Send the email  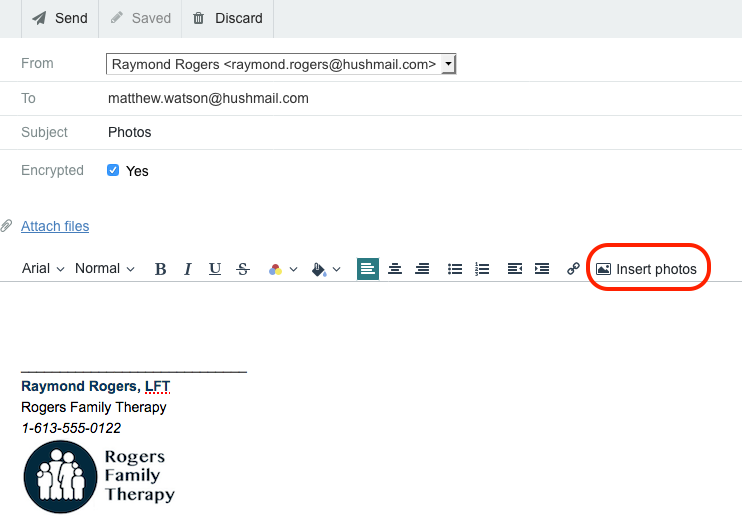[59, 18]
